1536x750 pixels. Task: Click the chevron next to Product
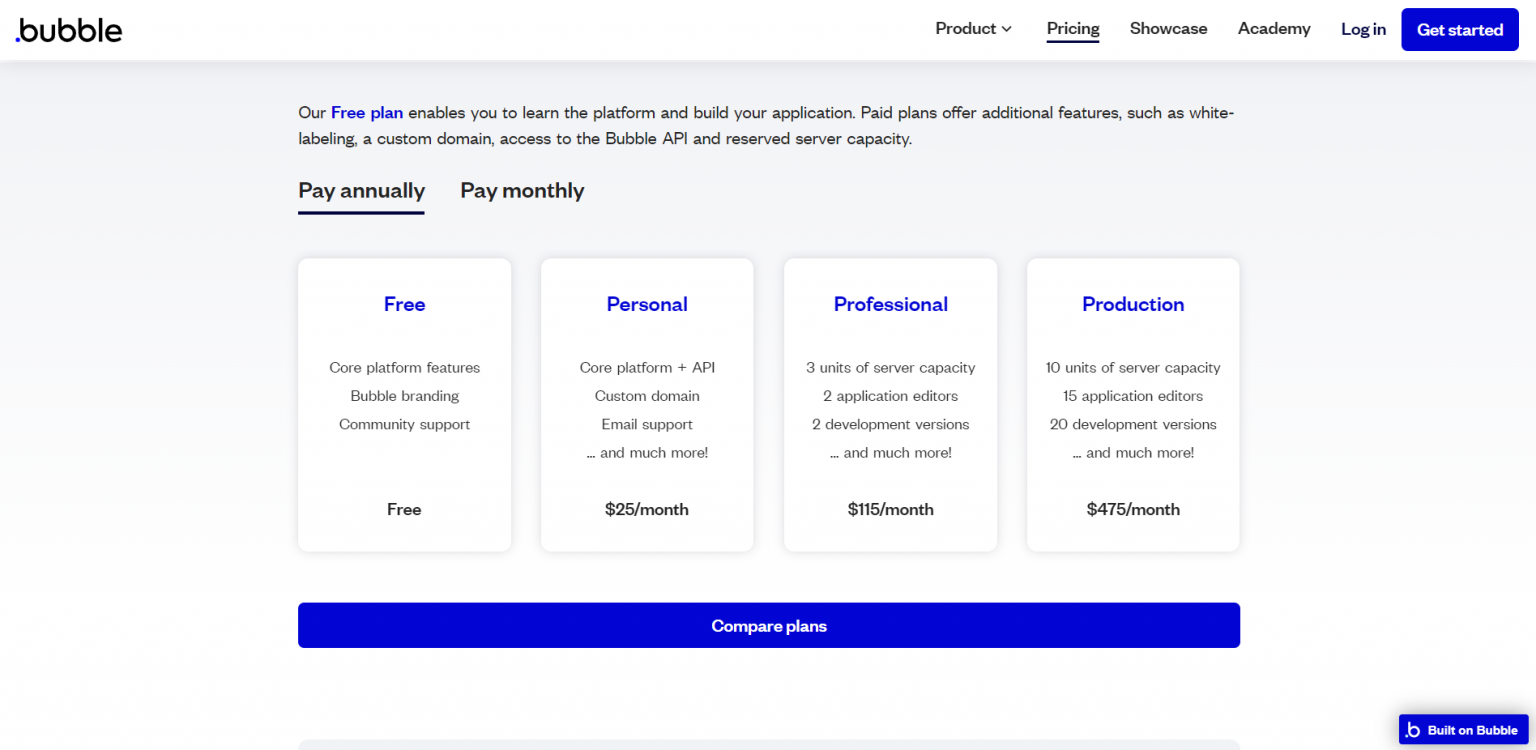pos(1007,29)
